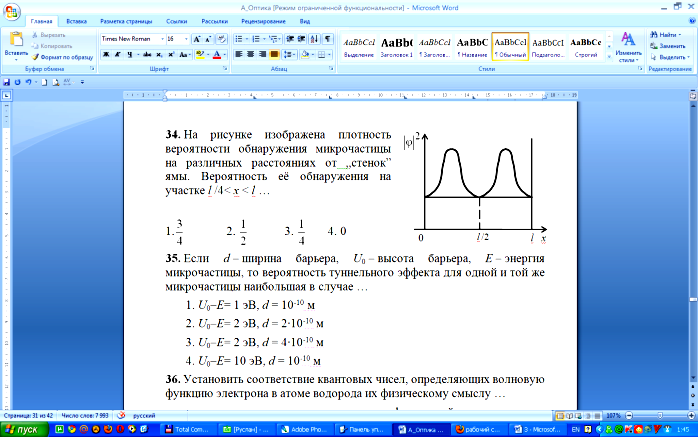This screenshot has height=437, width=698.
Task: Open the font color dropdown arrow
Action: pos(225,54)
